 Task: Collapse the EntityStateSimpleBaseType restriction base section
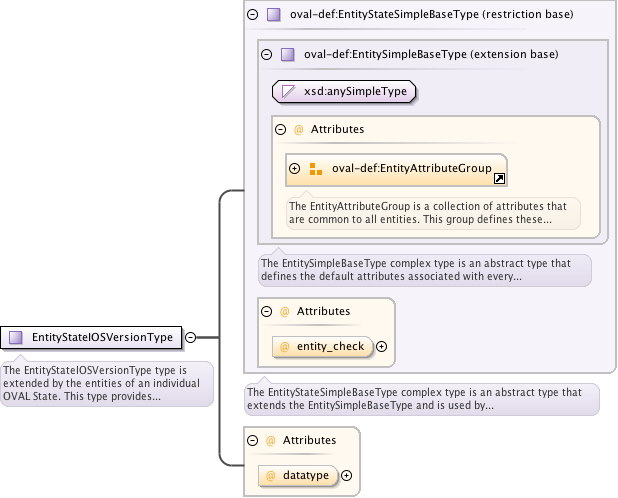[252, 15]
